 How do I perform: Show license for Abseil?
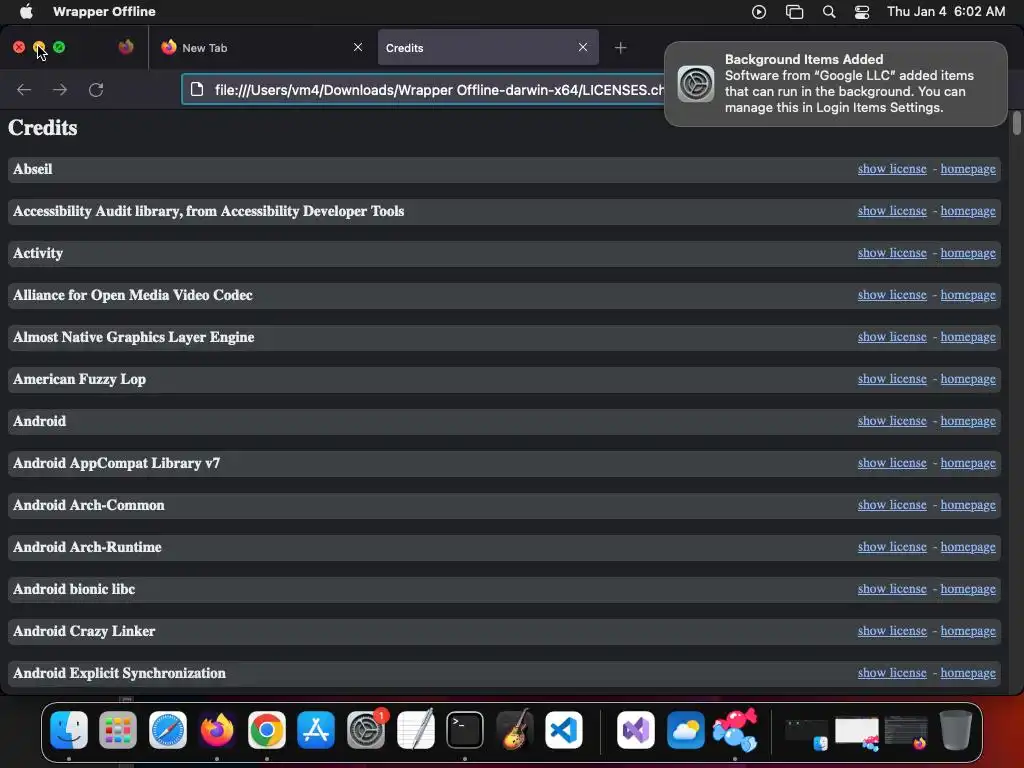(x=892, y=168)
